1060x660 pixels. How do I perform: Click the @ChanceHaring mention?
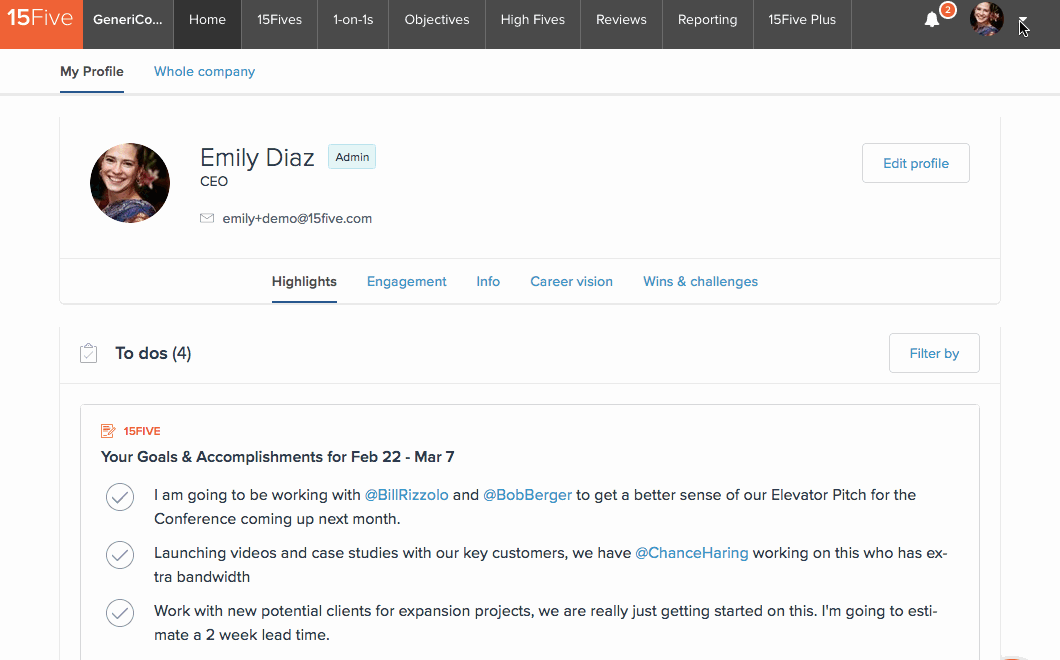point(692,553)
